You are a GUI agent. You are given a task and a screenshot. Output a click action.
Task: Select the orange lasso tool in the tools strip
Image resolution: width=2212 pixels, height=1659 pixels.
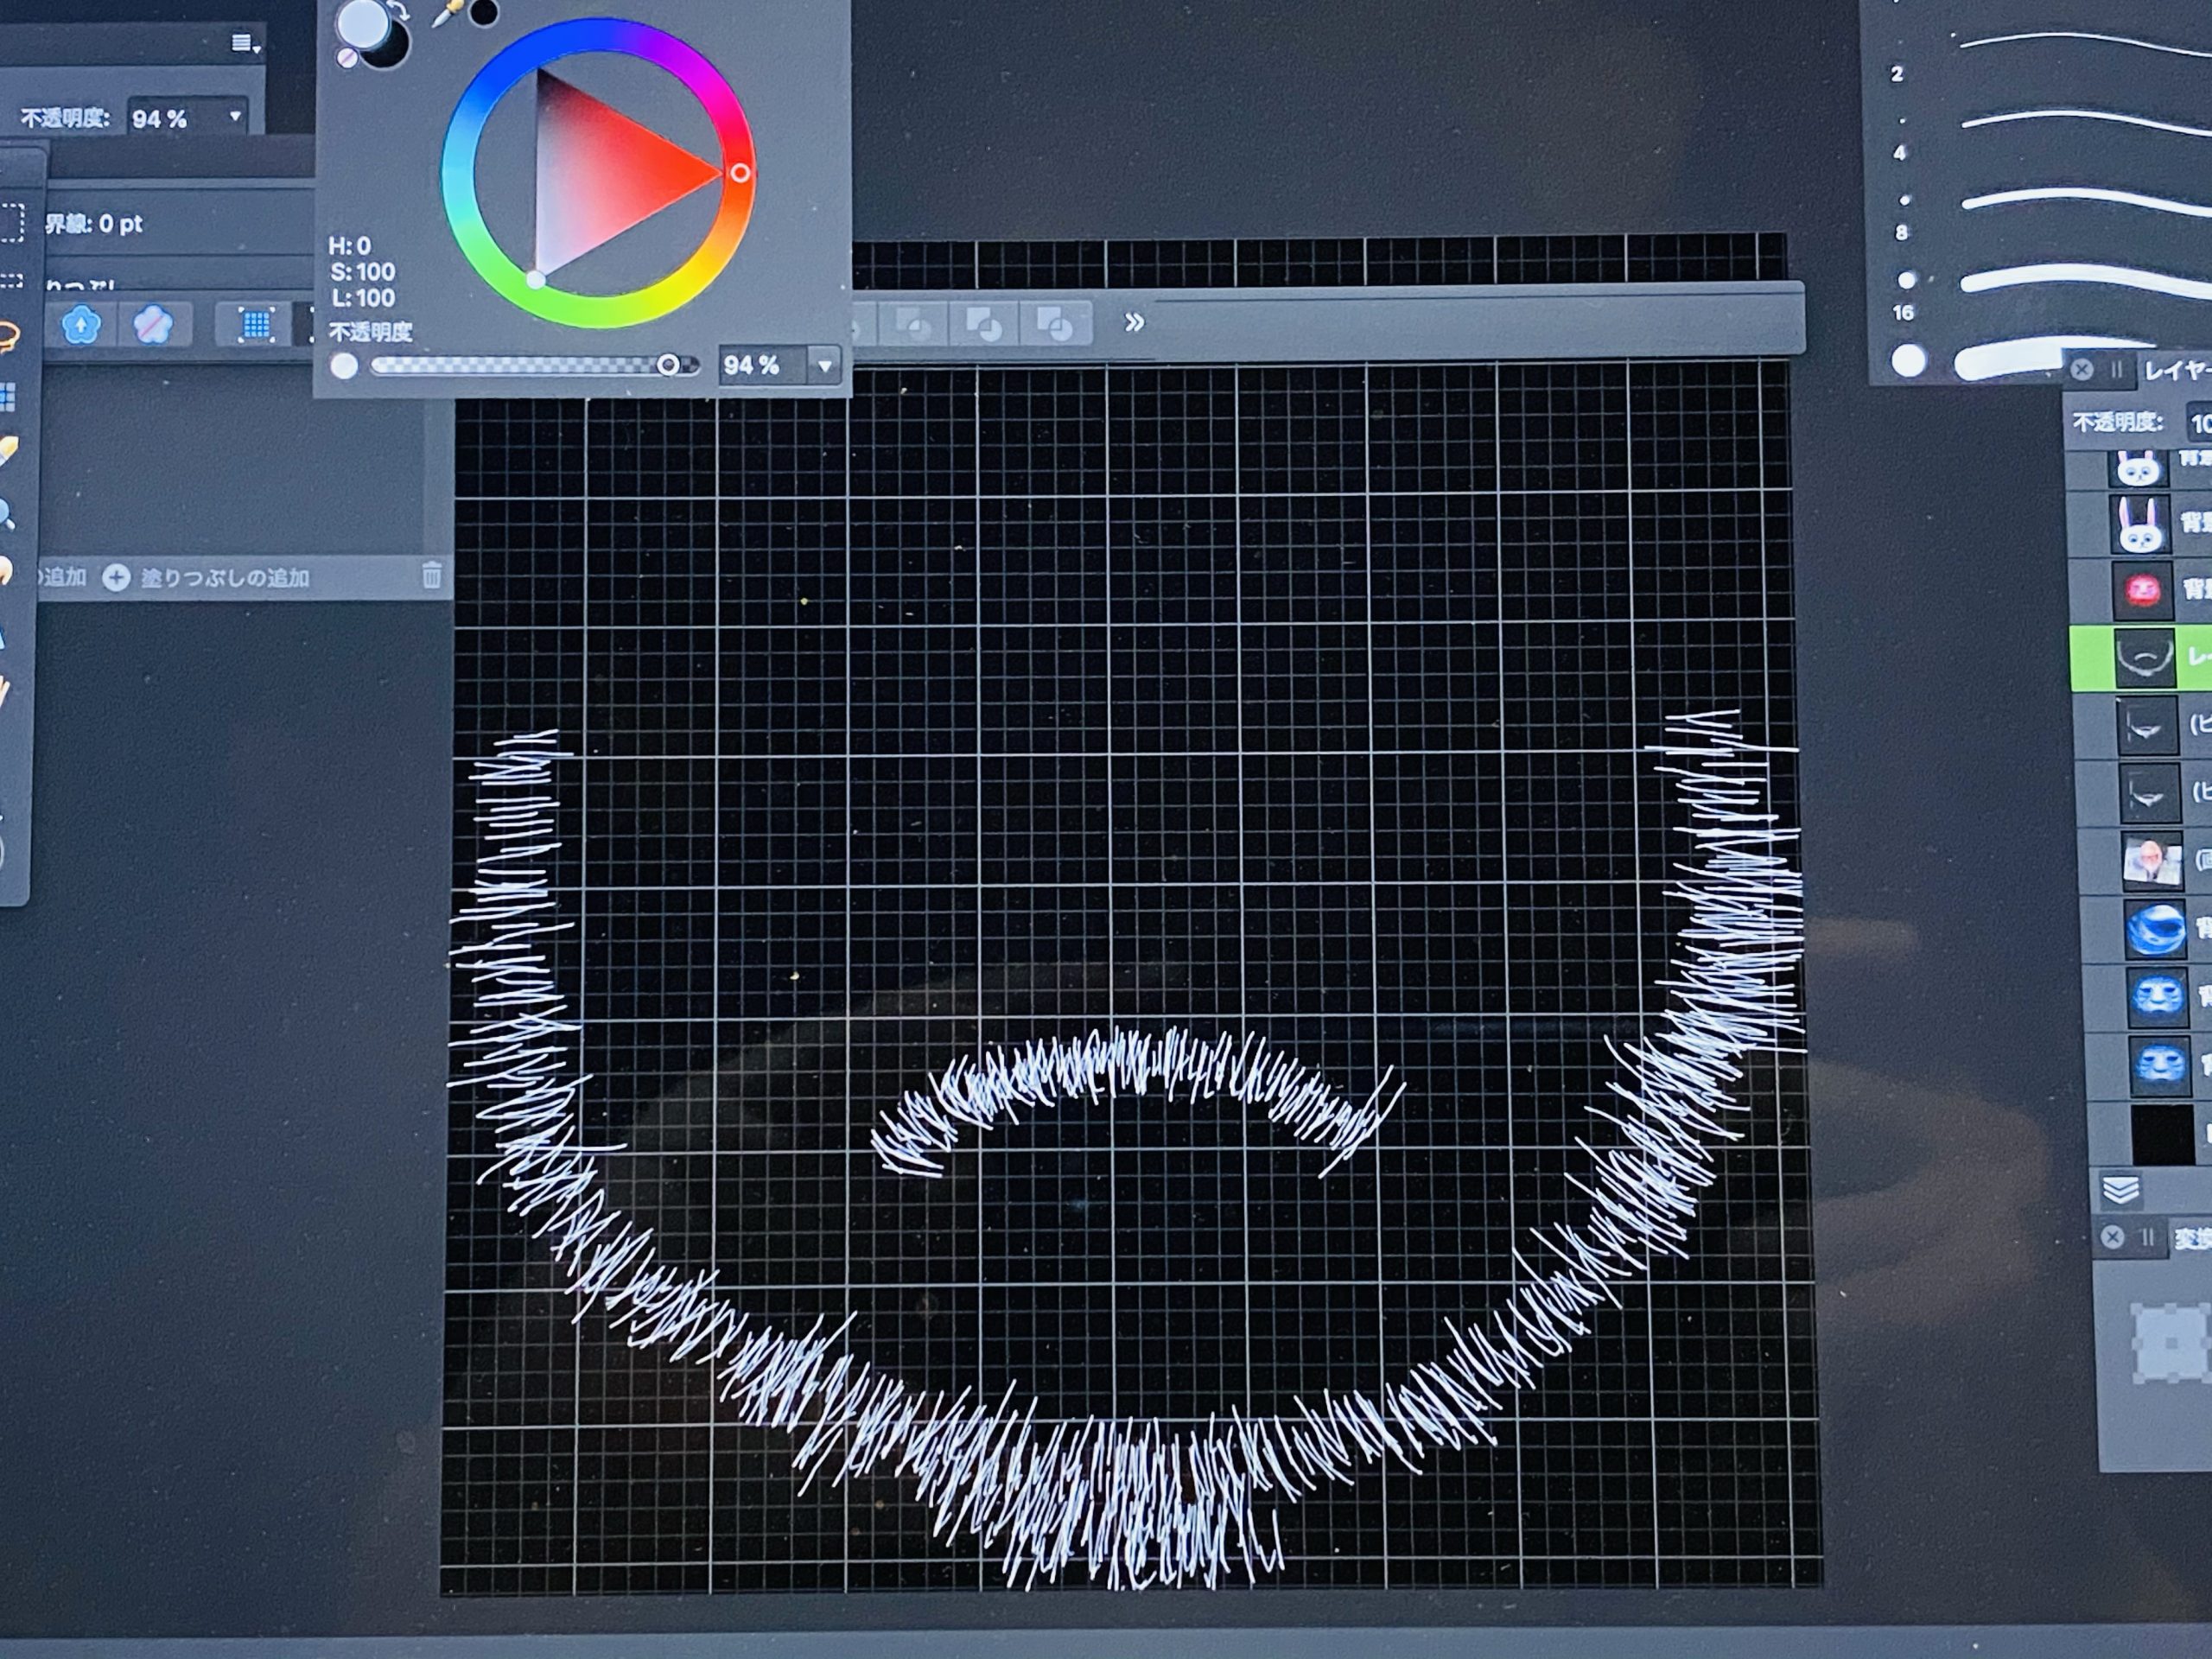[x=8, y=336]
